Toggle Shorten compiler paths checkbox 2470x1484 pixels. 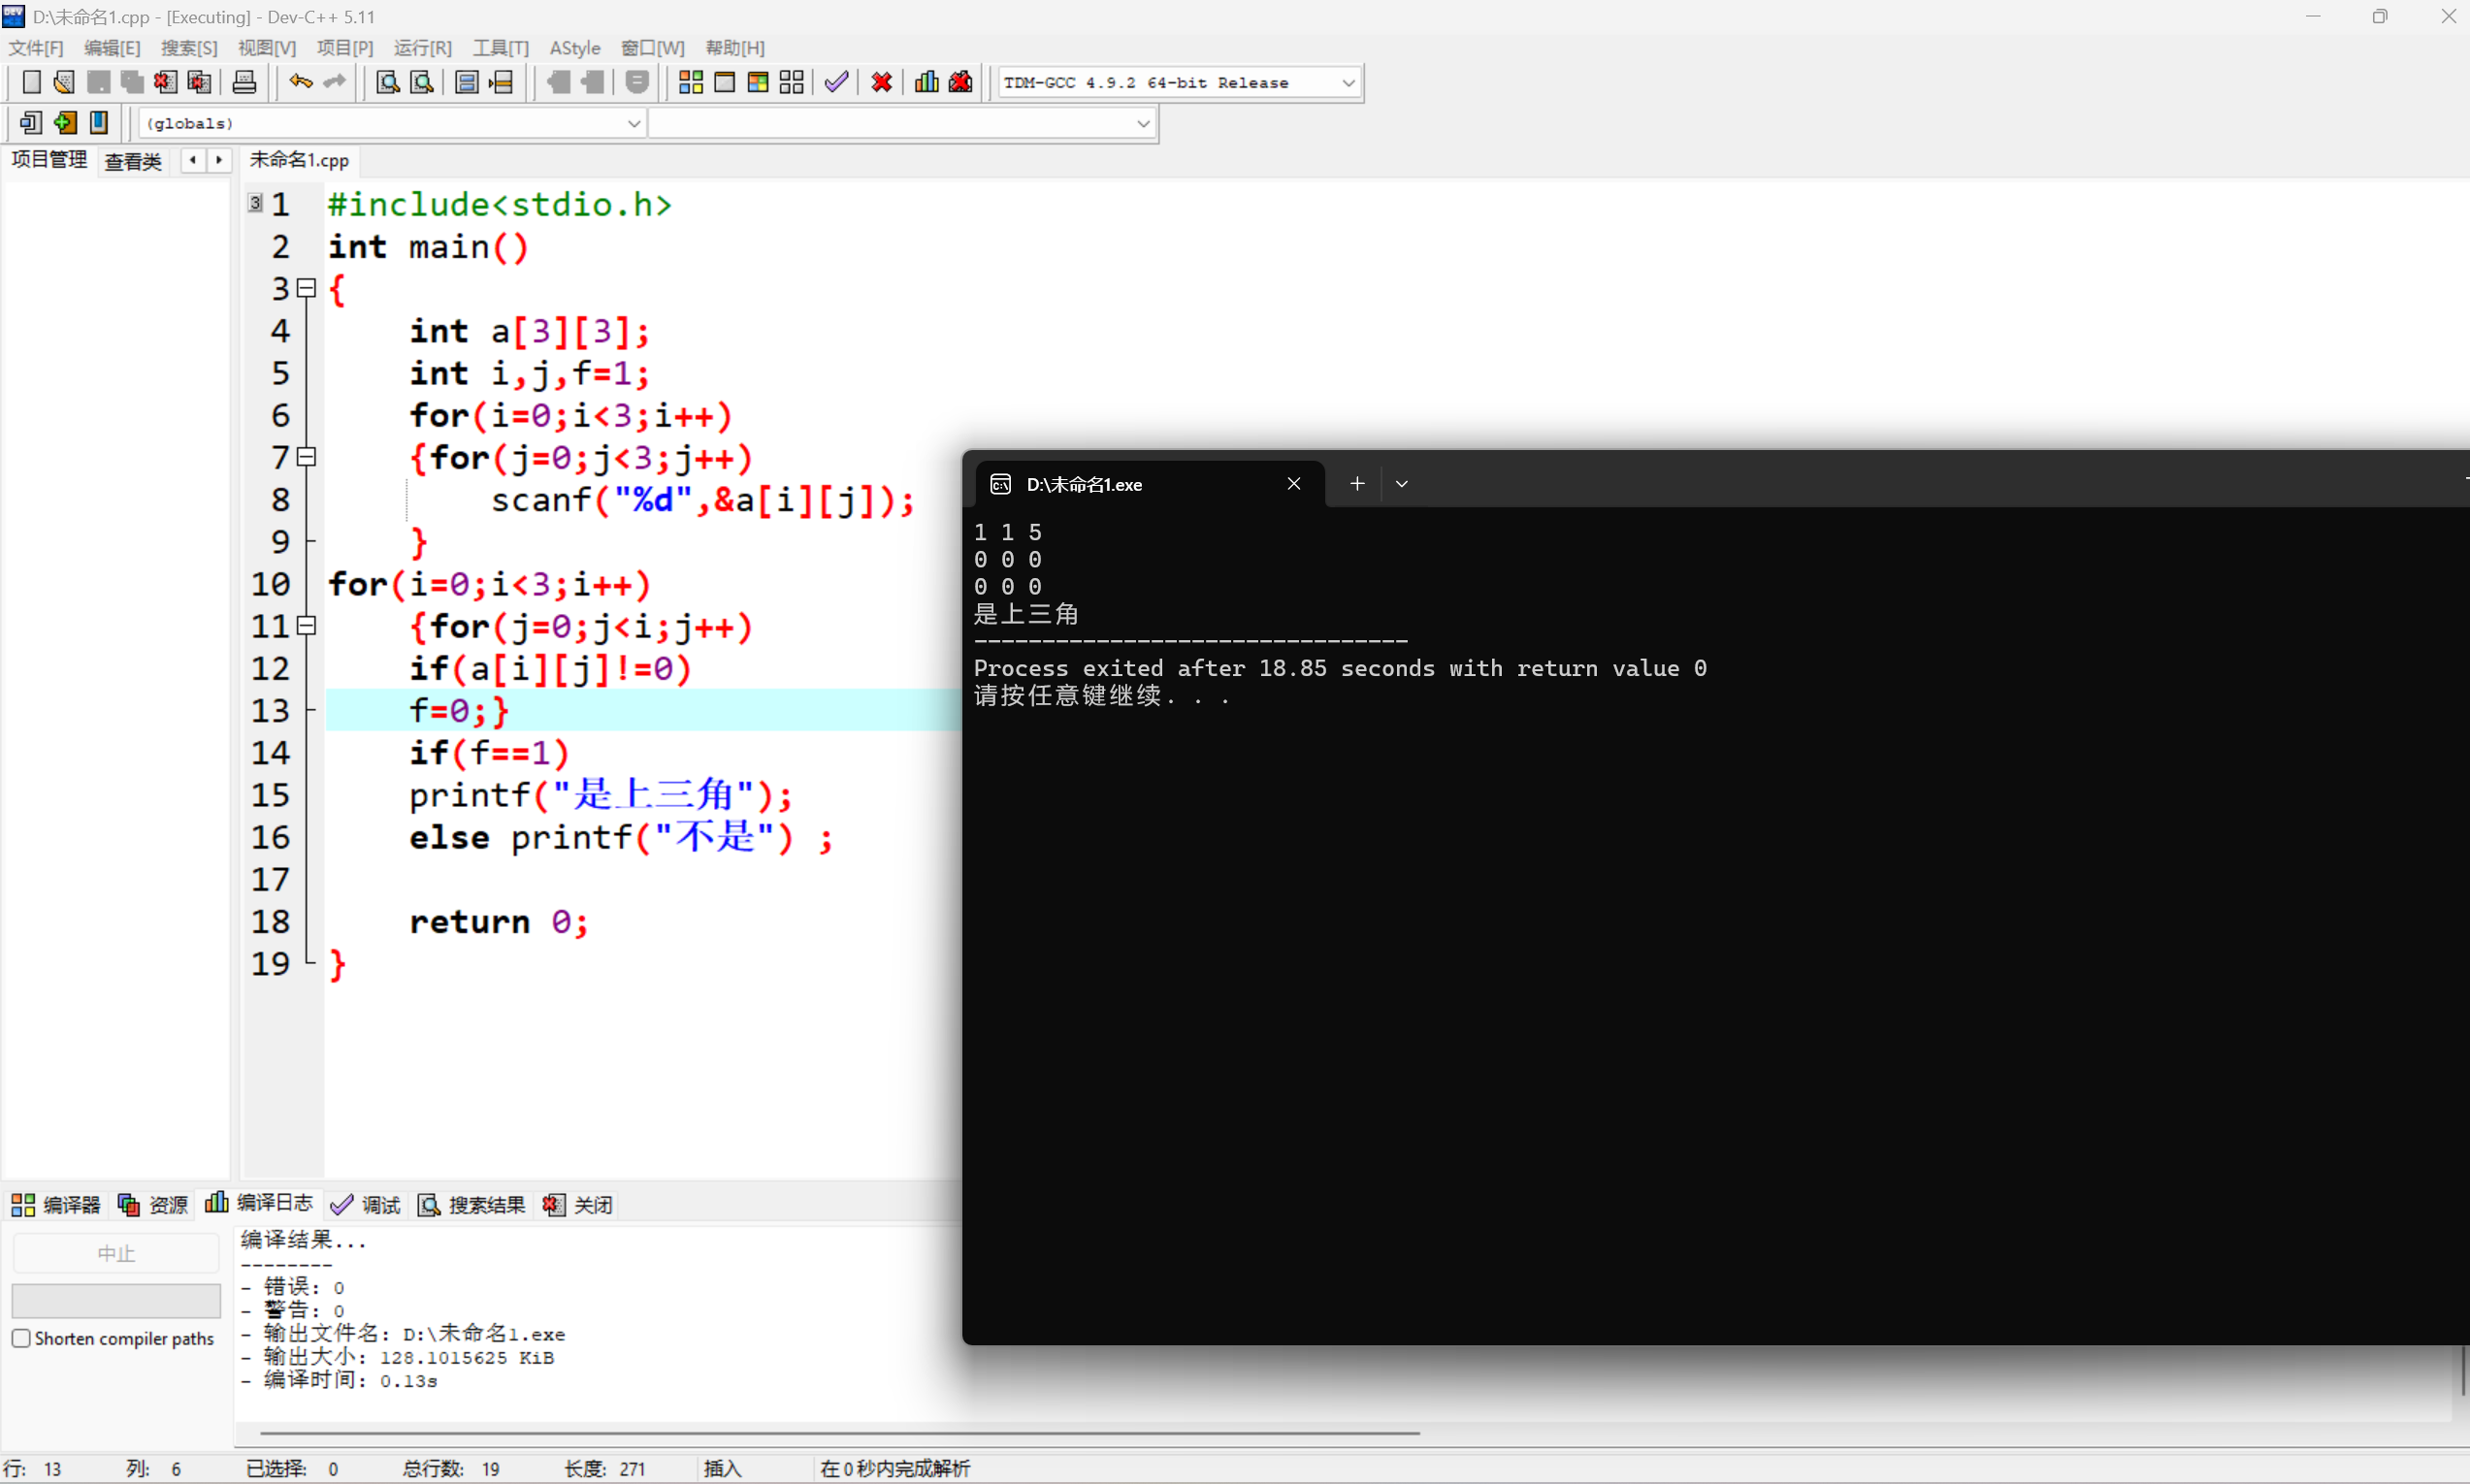coord(21,1338)
